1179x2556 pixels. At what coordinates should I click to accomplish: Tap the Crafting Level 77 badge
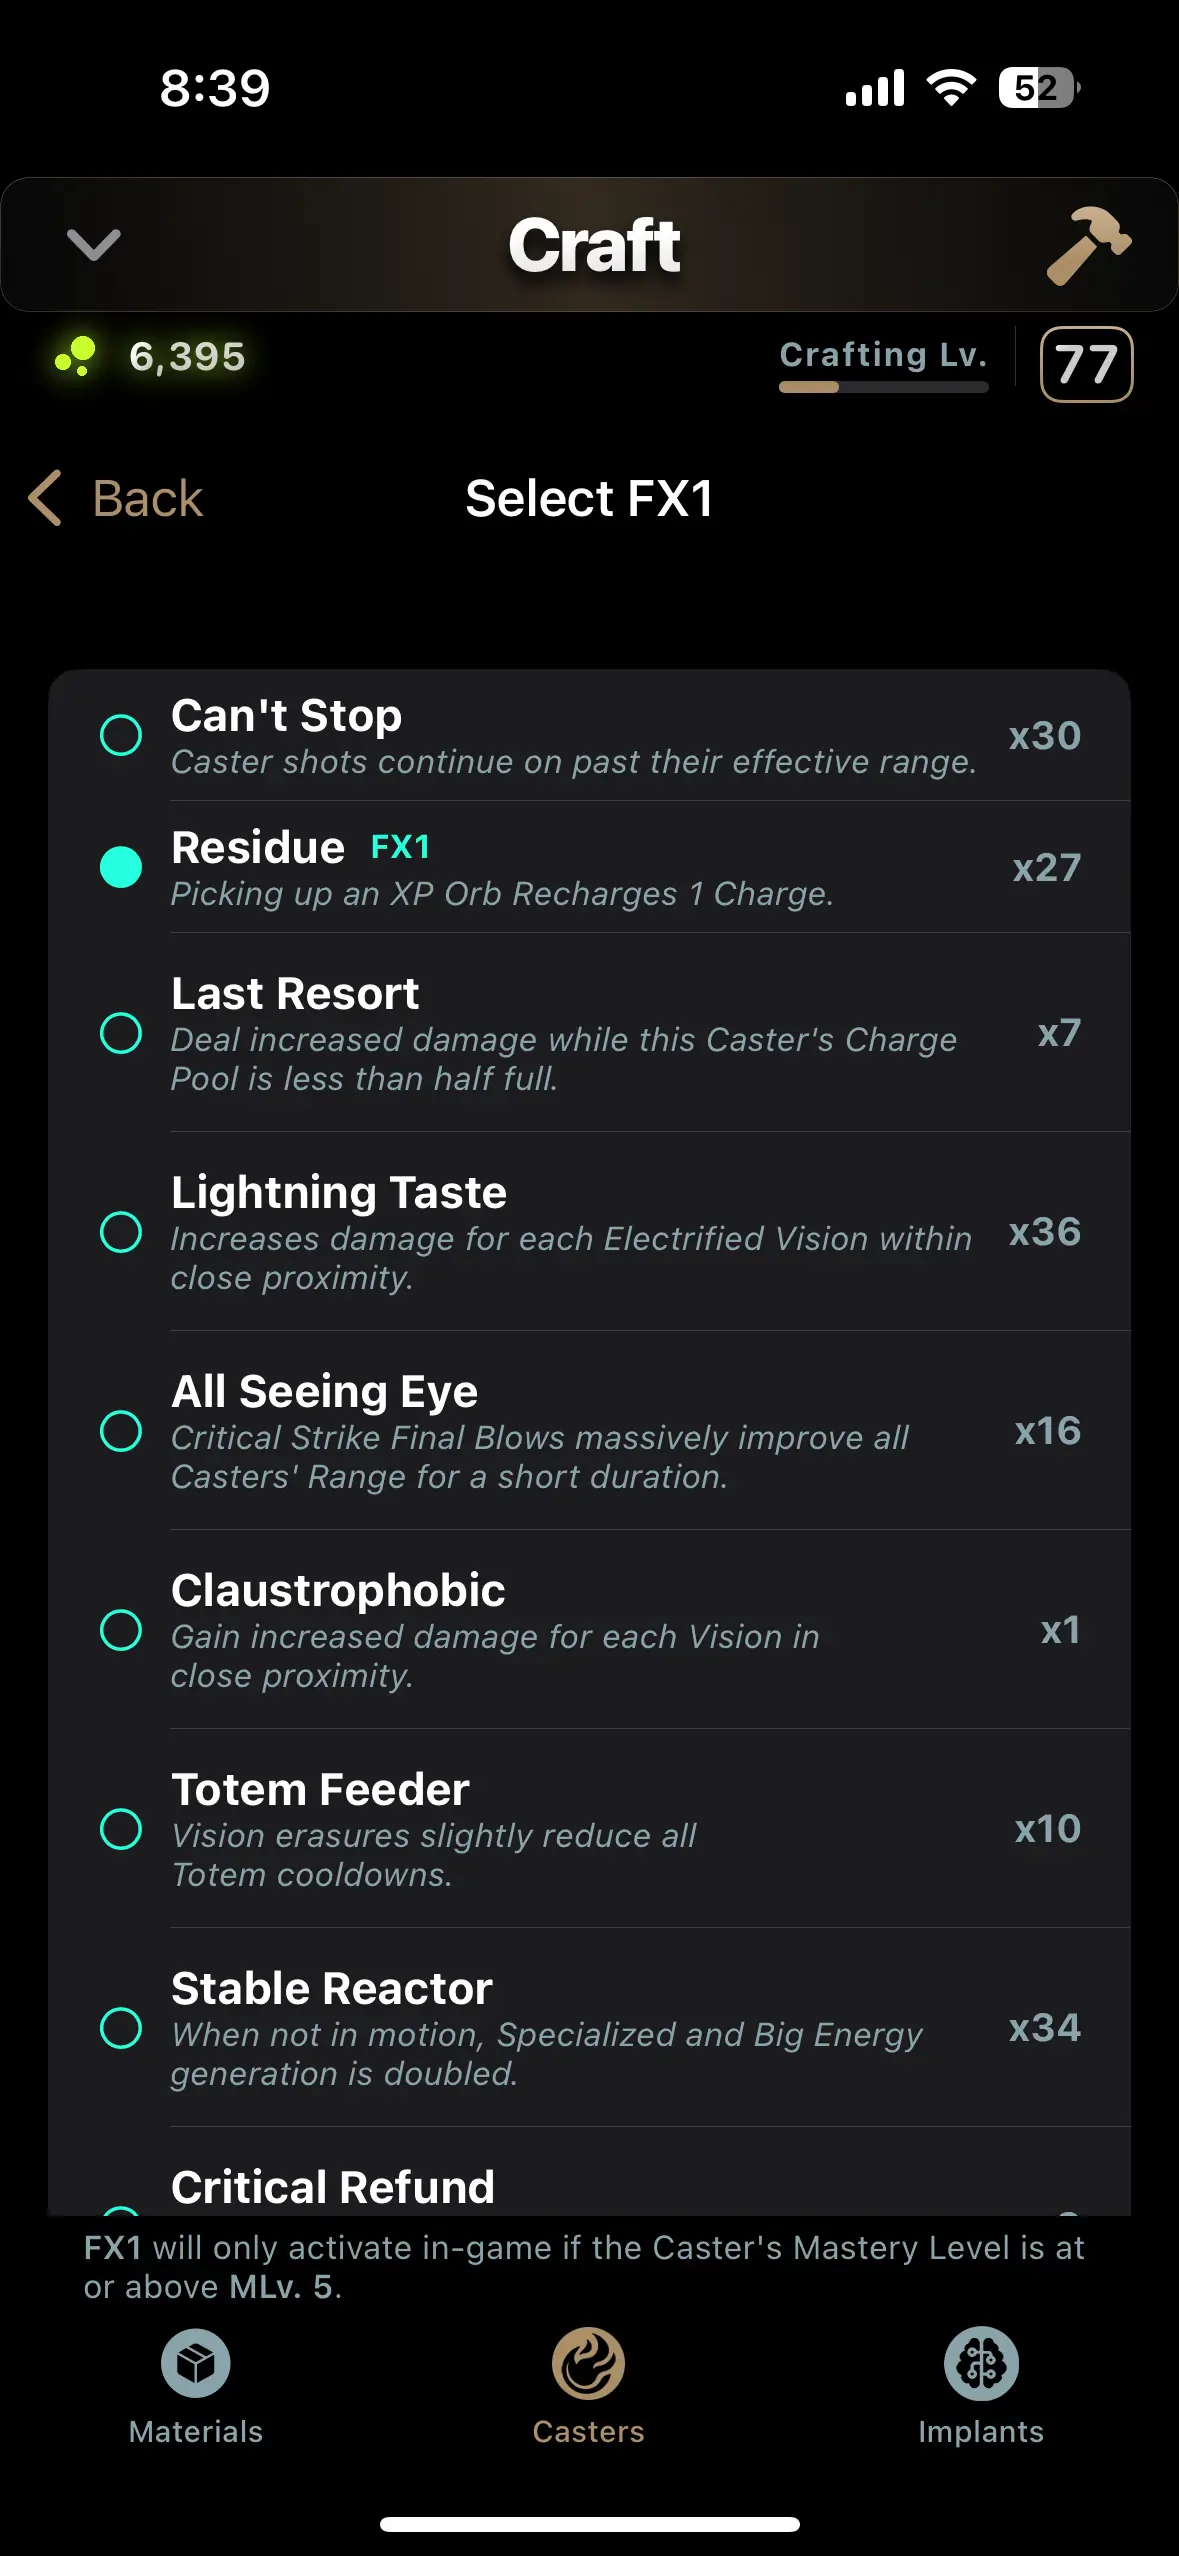click(x=1086, y=365)
